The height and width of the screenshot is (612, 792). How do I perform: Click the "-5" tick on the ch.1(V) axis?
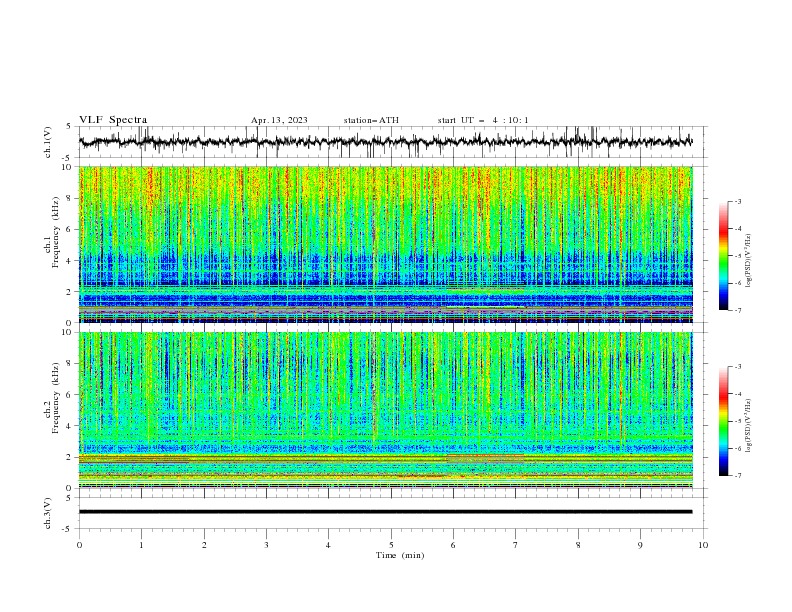[68, 158]
